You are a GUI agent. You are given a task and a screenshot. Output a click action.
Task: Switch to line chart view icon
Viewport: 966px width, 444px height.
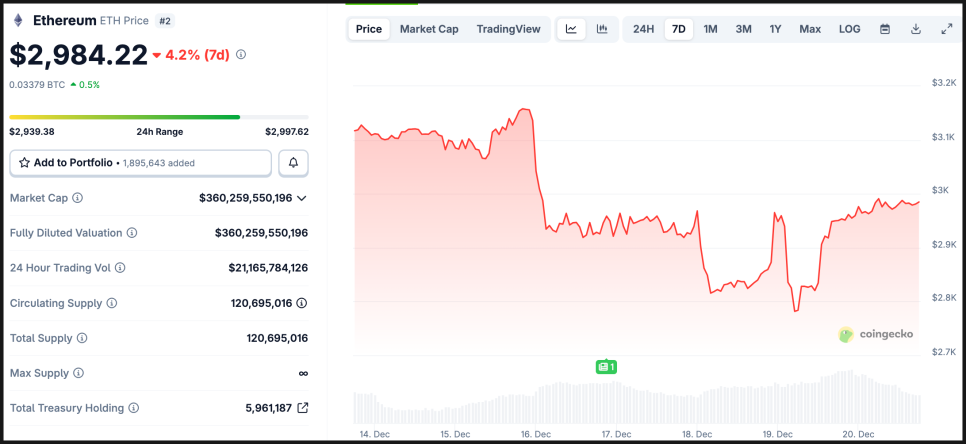(x=571, y=29)
